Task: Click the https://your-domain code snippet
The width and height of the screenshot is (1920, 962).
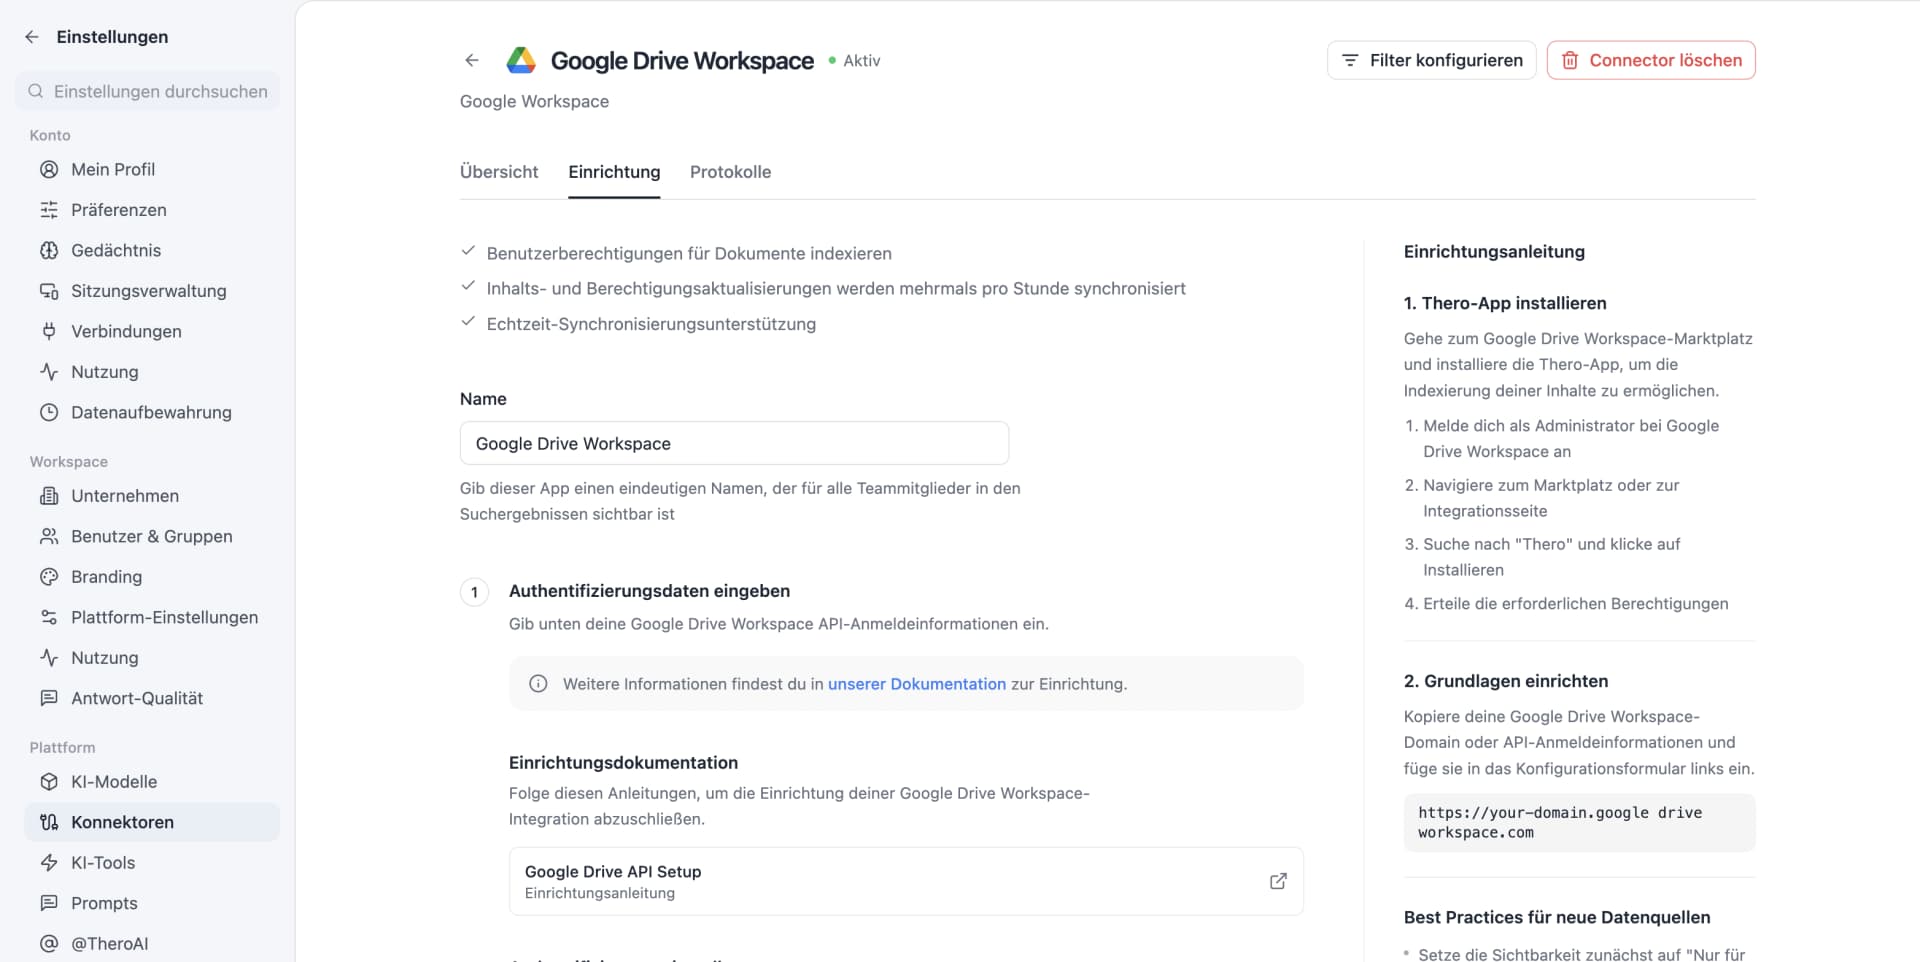Action: pyautogui.click(x=1579, y=822)
